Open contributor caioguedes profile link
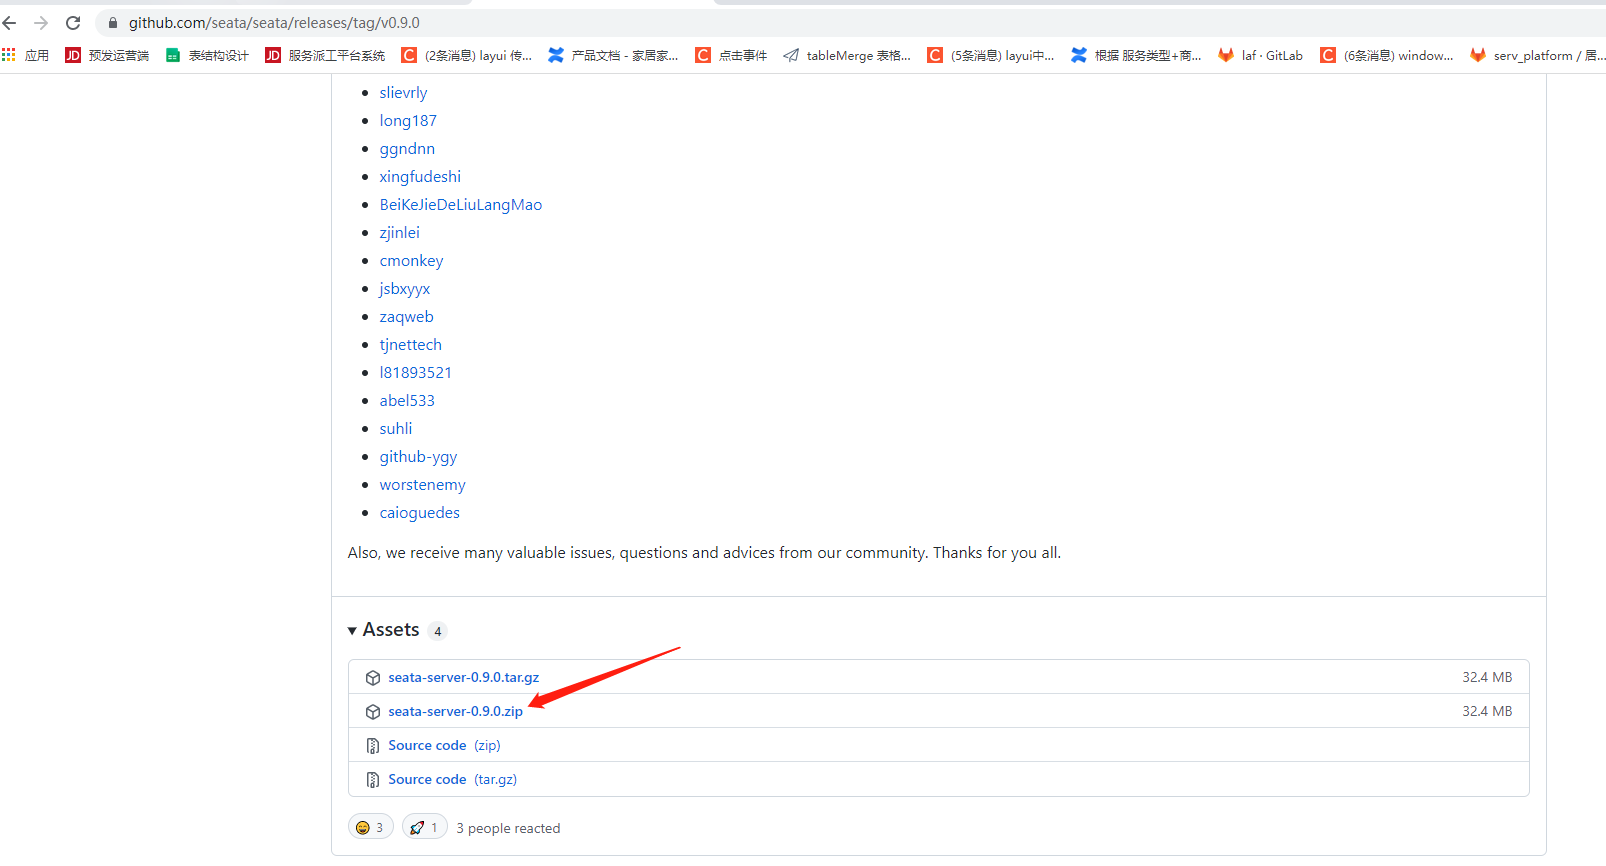Viewport: 1606px width, 866px height. tap(419, 512)
